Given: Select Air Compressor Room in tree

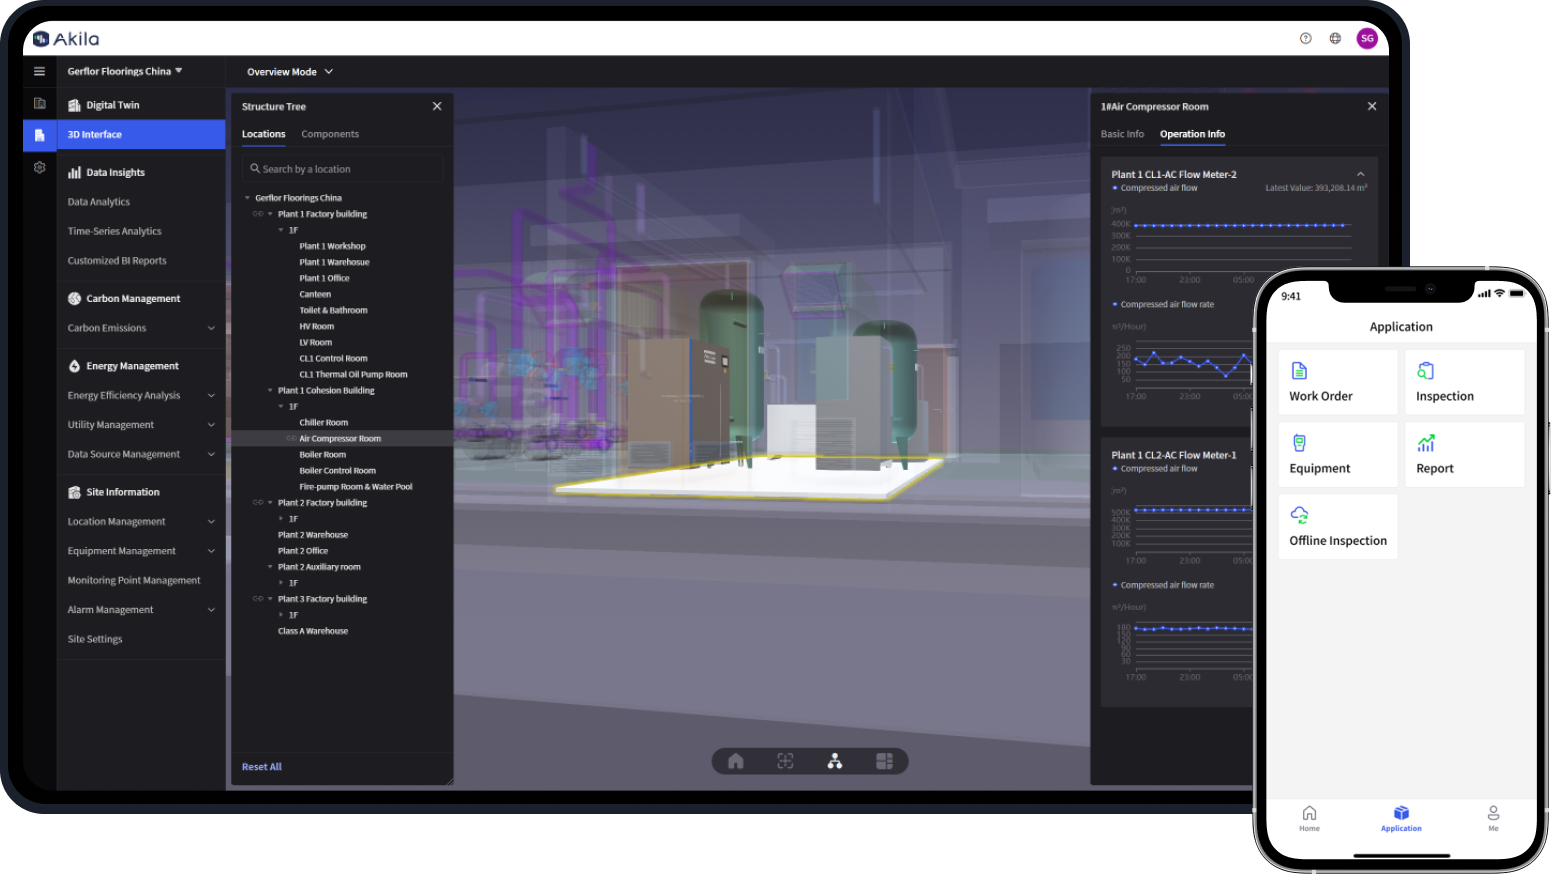Looking at the screenshot, I should [342, 439].
